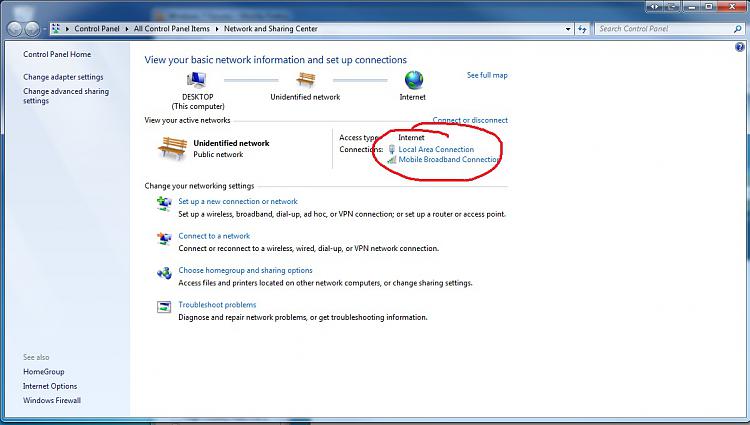Image resolution: width=750 pixels, height=425 pixels.
Task: Click the Back navigation arrow button
Action: click(x=15, y=29)
